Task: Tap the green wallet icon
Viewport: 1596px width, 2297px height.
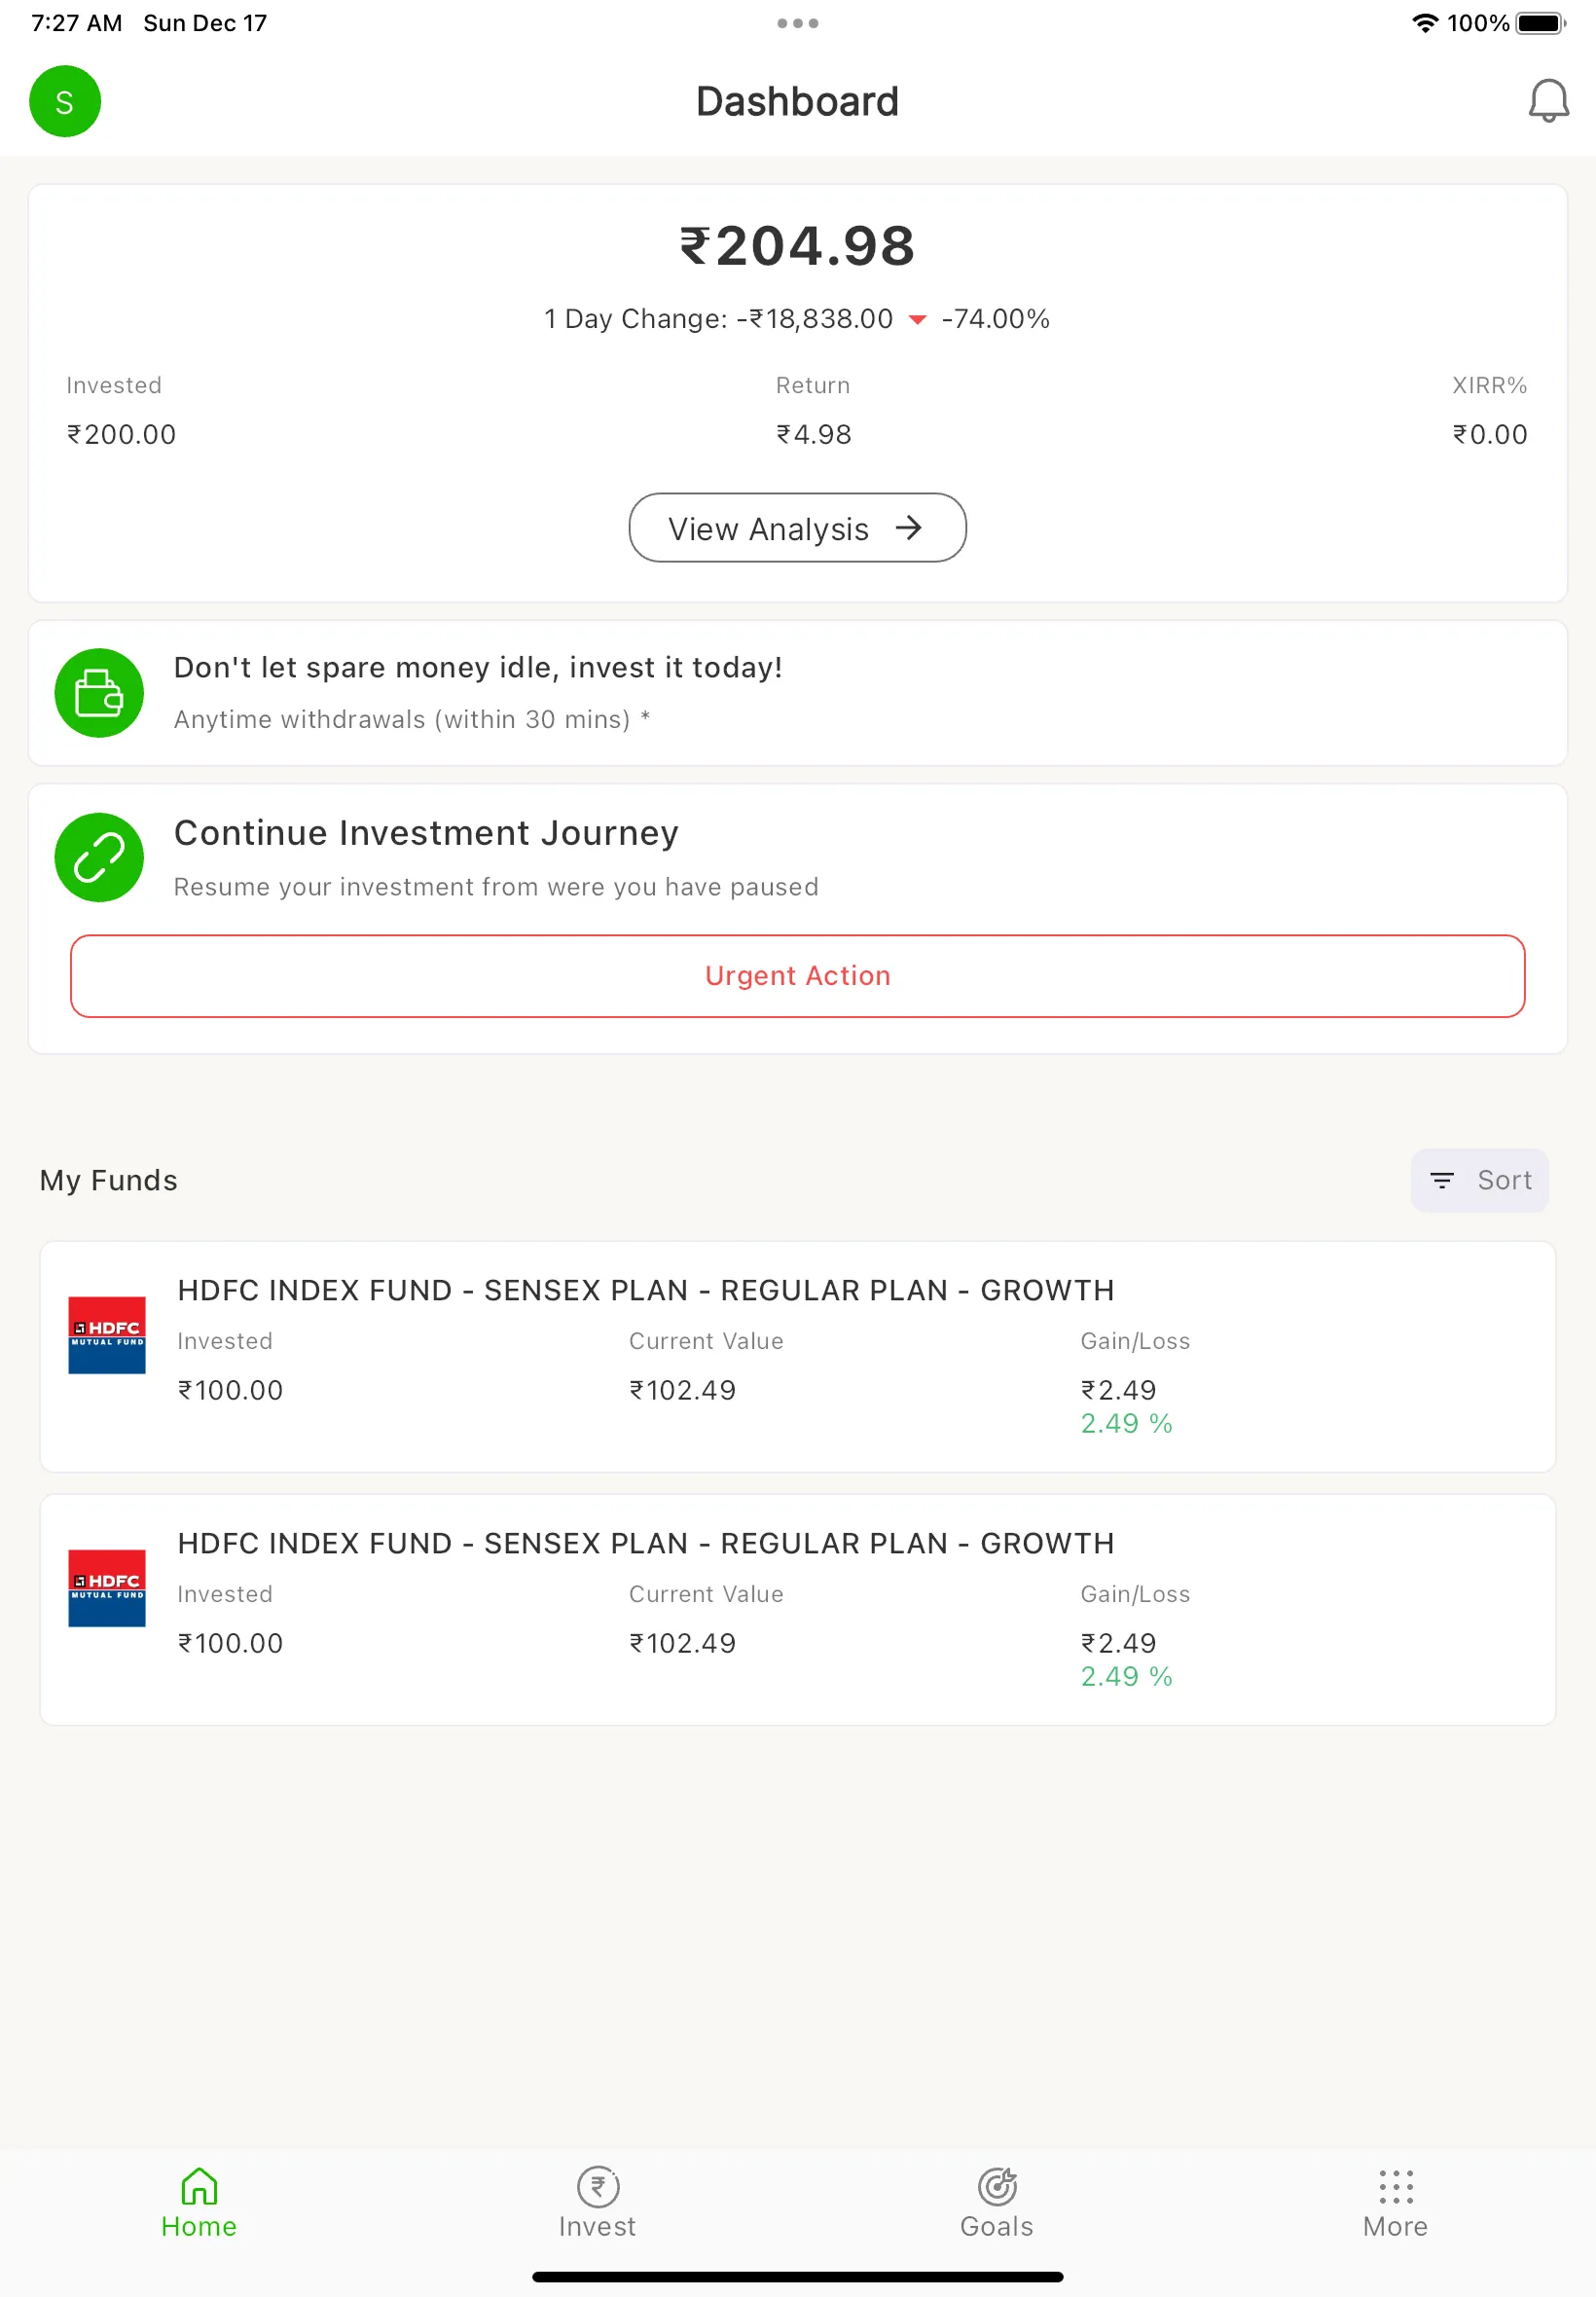Action: point(99,693)
